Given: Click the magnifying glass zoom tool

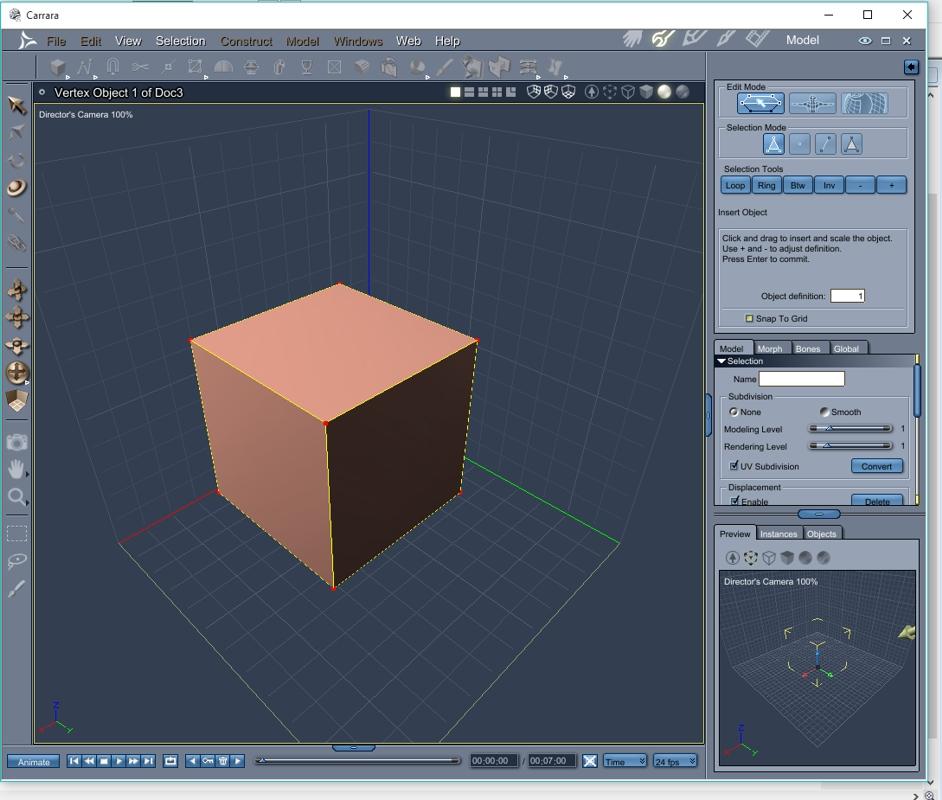Looking at the screenshot, I should (x=17, y=497).
